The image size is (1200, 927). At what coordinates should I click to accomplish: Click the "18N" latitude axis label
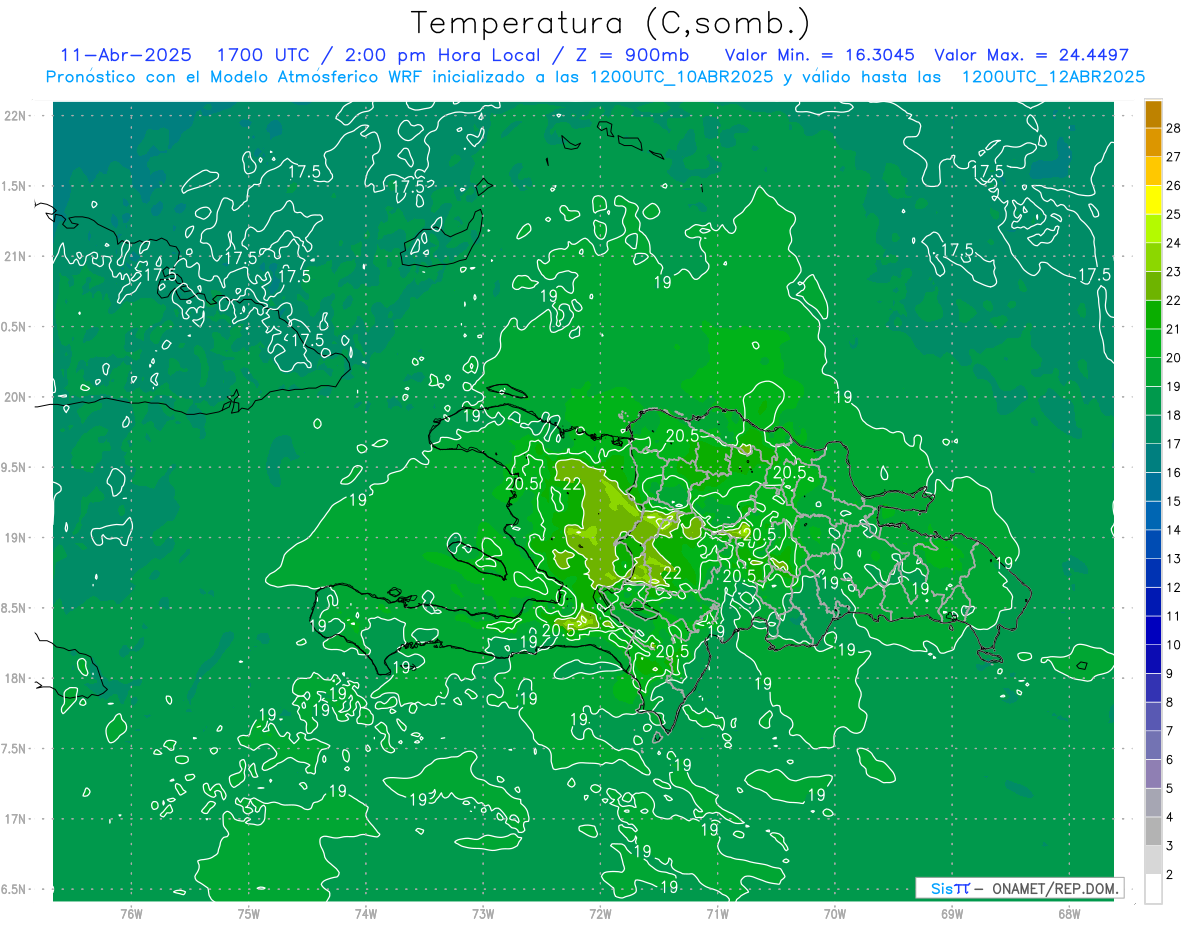[16, 678]
